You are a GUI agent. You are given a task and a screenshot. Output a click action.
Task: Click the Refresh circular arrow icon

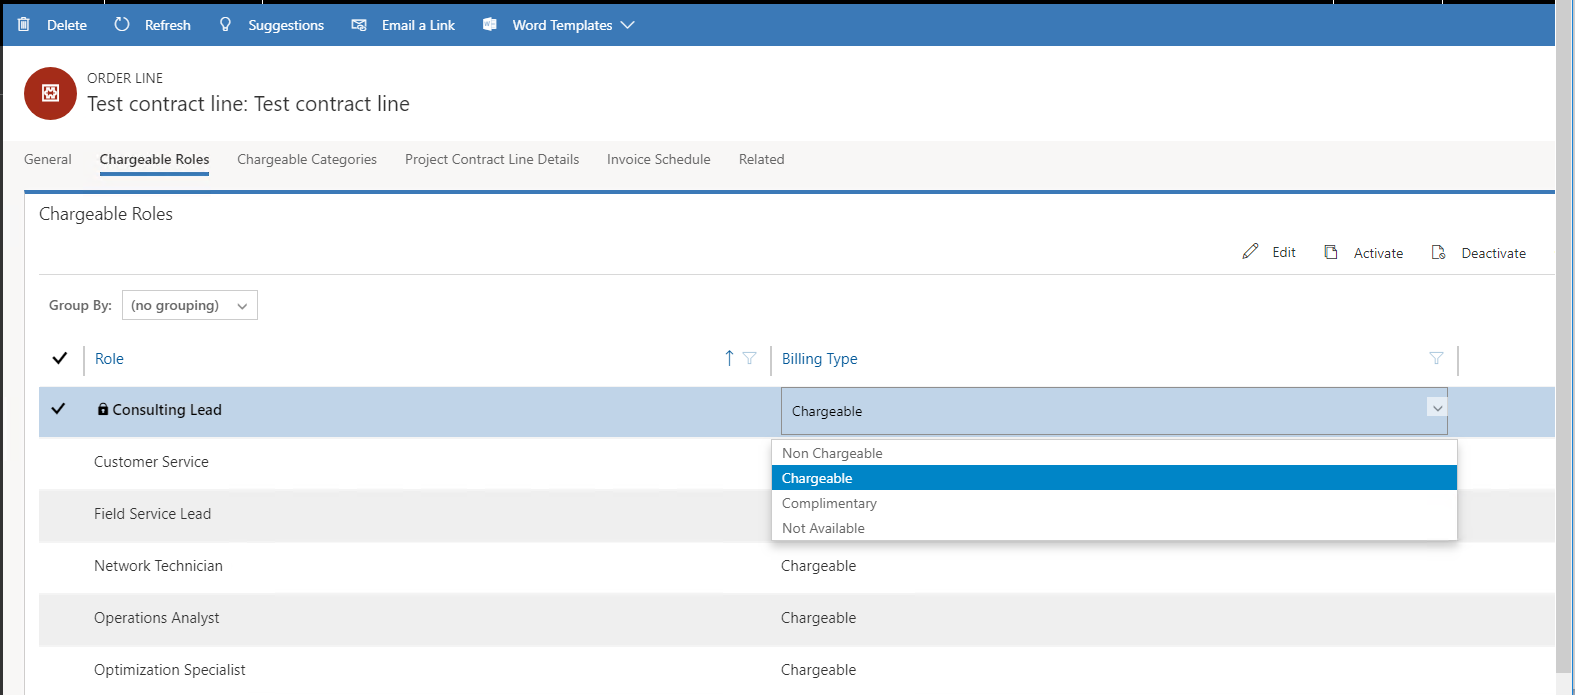[122, 24]
